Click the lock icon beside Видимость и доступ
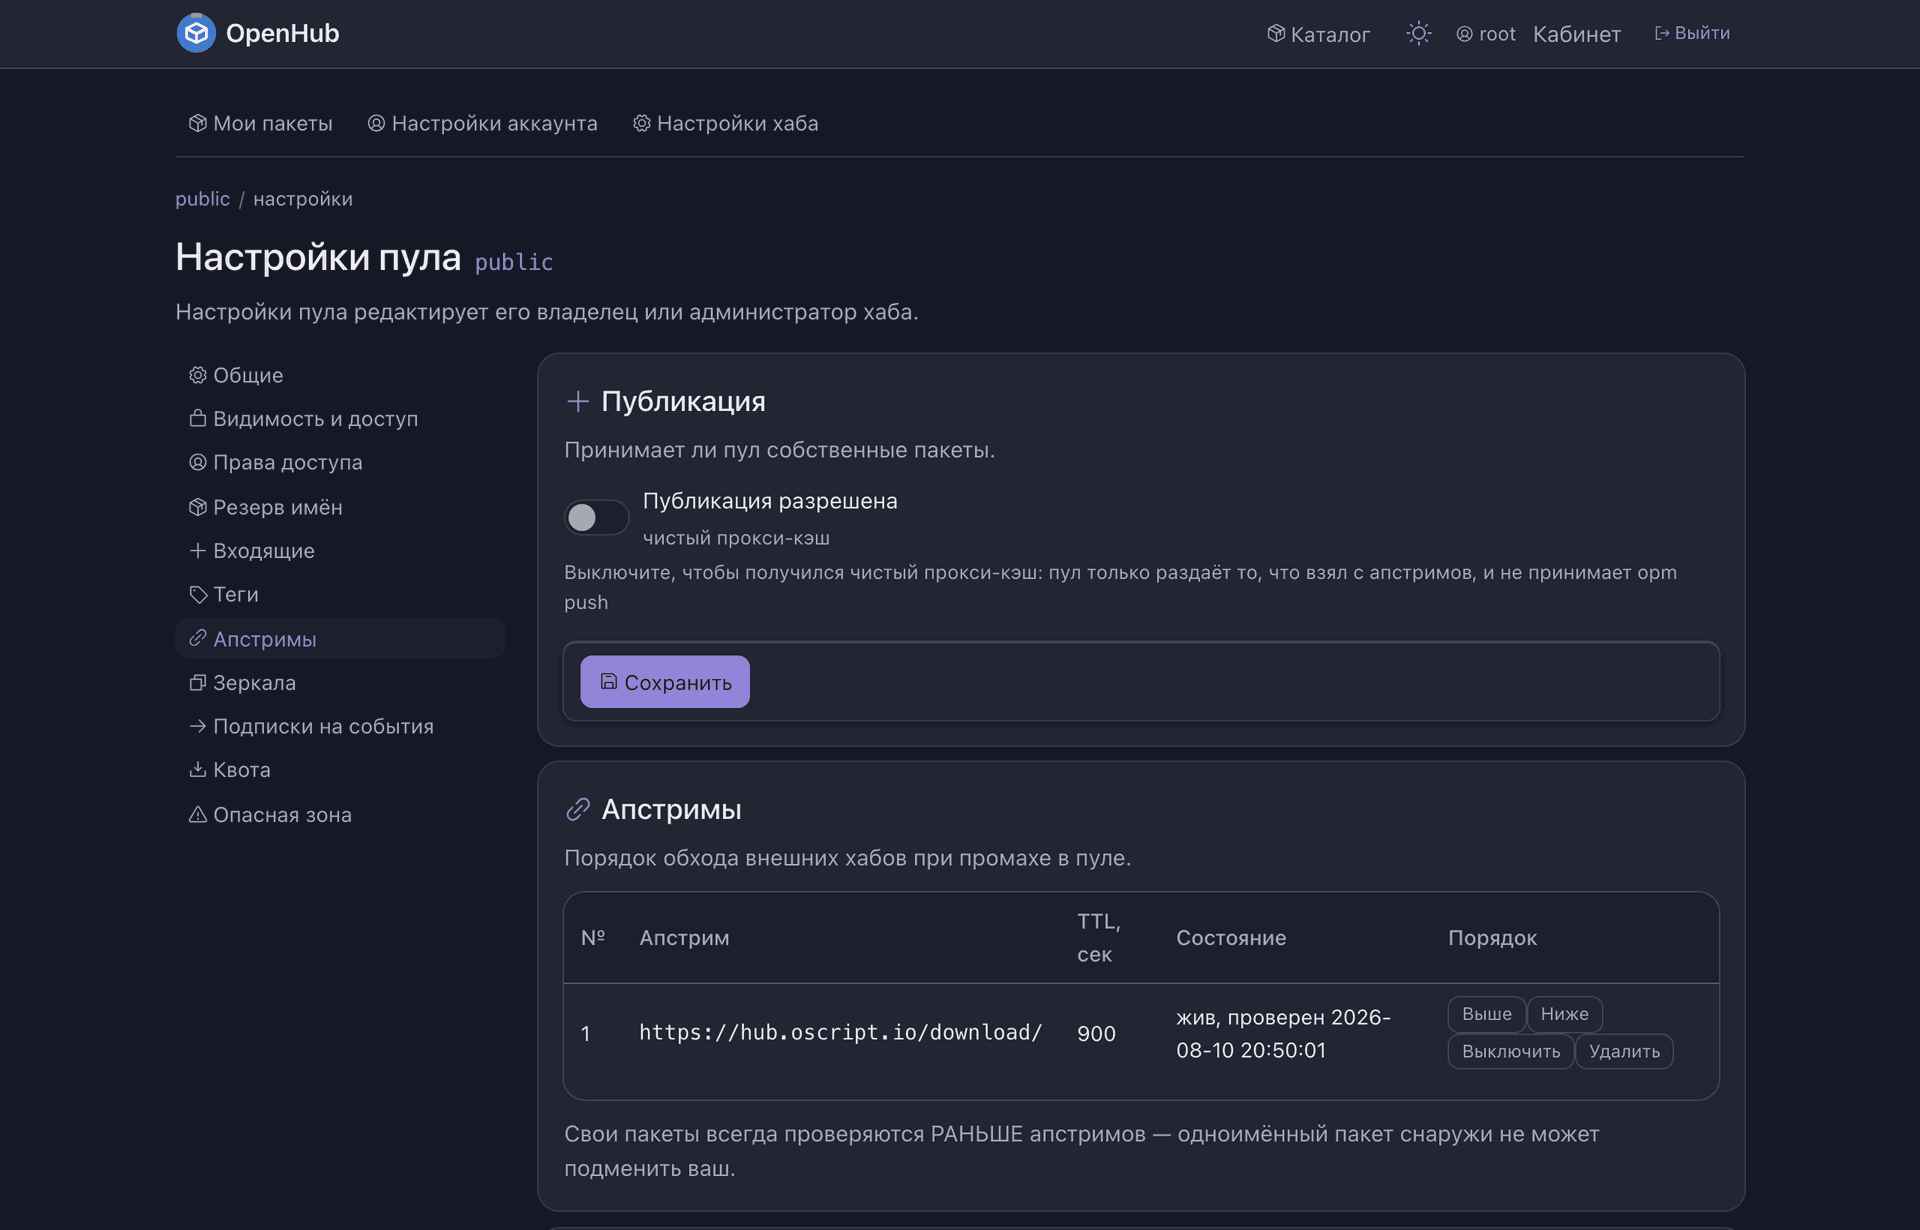 pos(198,418)
